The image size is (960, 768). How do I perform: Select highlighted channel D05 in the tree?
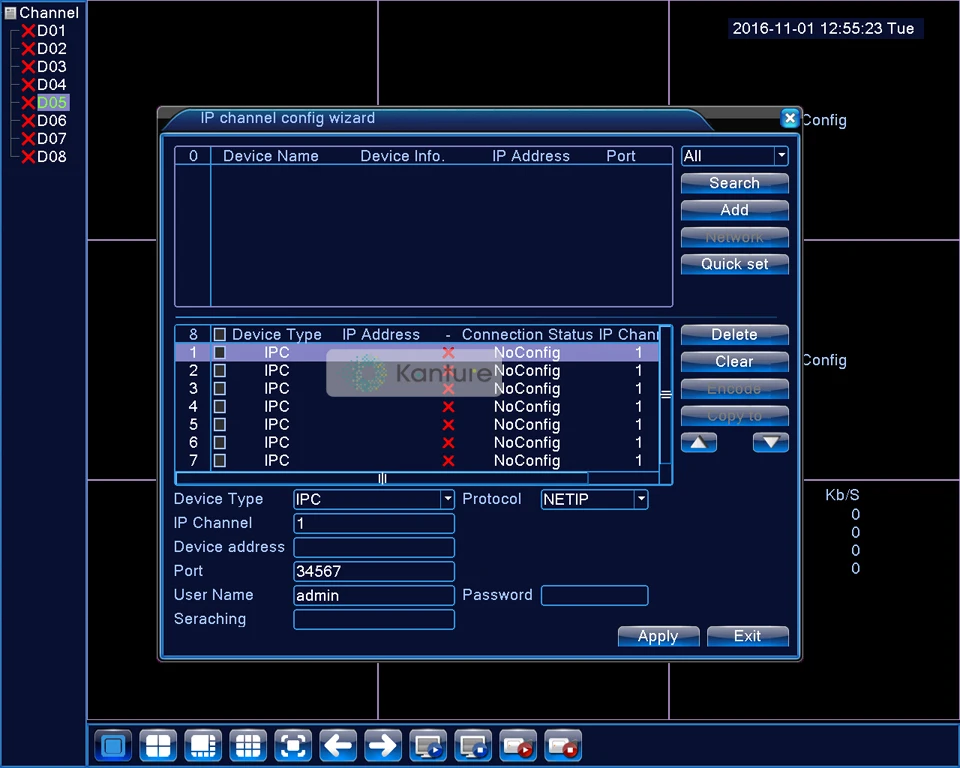click(51, 102)
